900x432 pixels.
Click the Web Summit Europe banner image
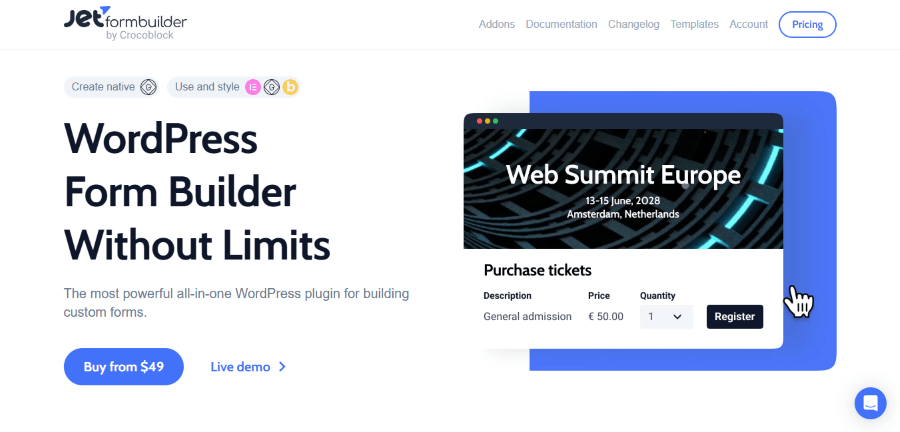(x=623, y=188)
